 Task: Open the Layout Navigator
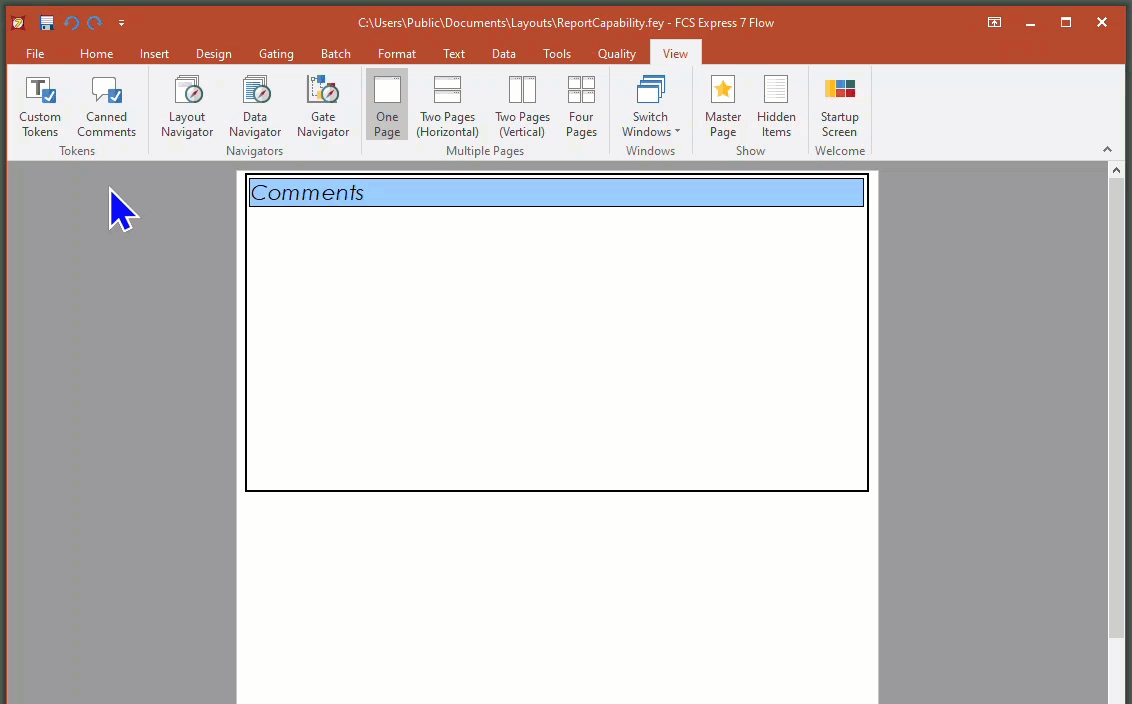click(187, 106)
